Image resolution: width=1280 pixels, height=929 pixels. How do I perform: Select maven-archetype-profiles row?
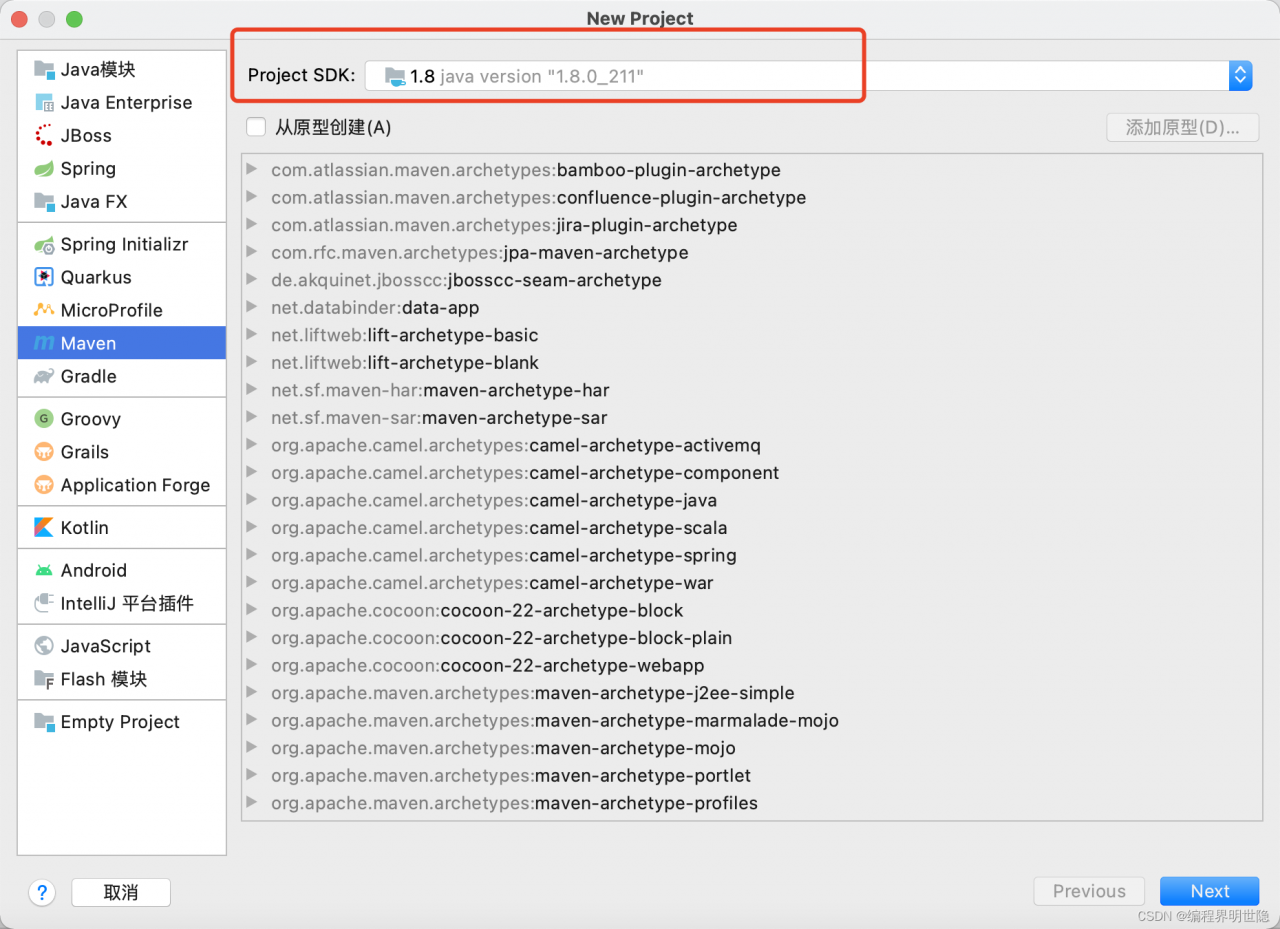752,803
